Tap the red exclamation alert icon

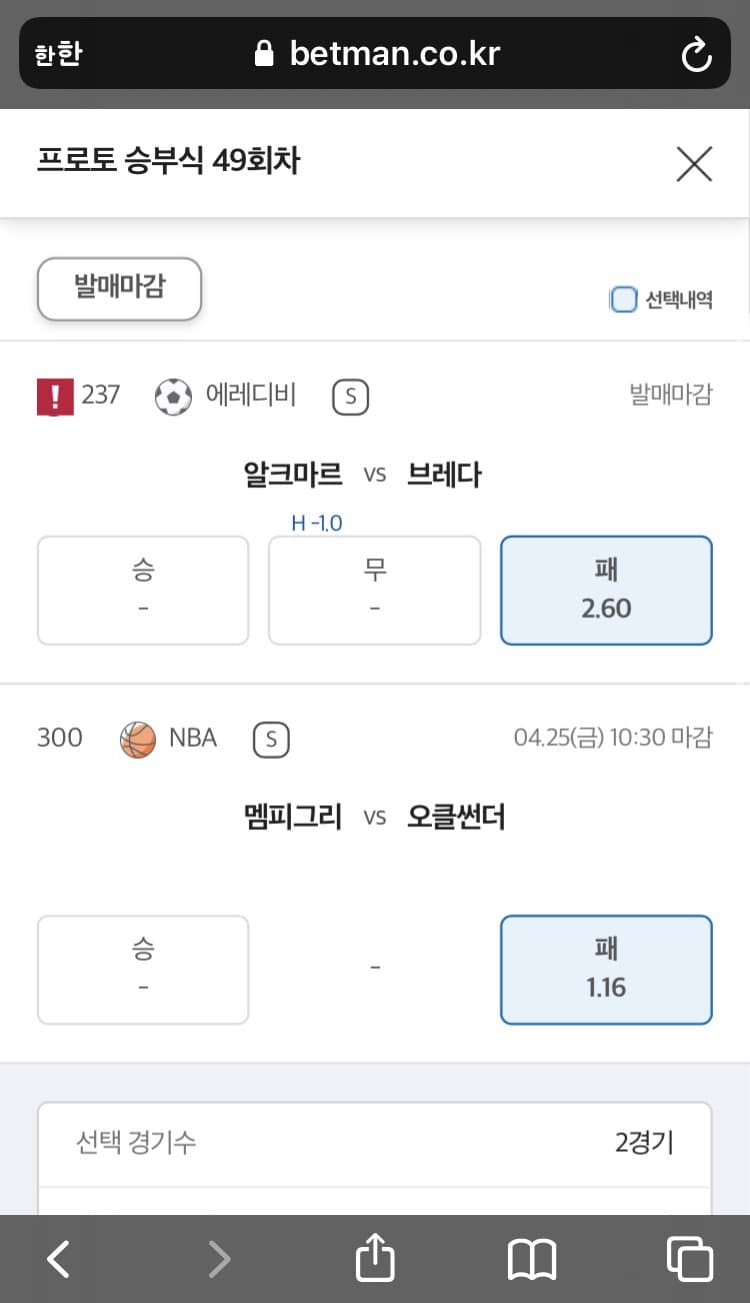click(54, 396)
